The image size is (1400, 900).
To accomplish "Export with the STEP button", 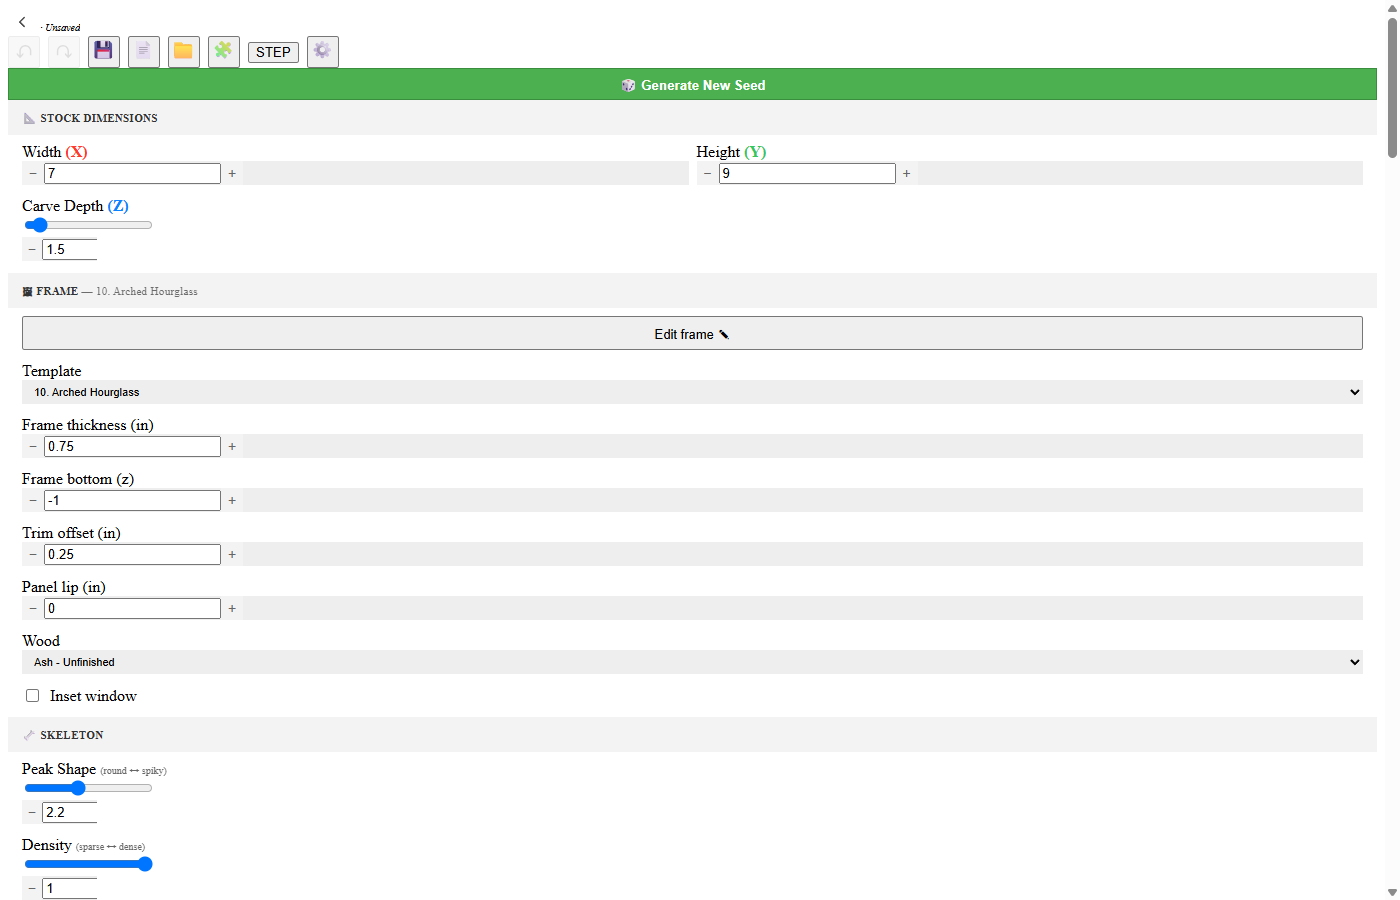I will pyautogui.click(x=273, y=52).
